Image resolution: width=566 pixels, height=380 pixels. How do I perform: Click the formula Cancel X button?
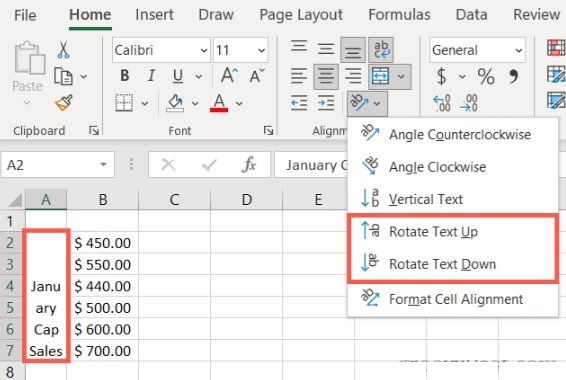coord(168,165)
